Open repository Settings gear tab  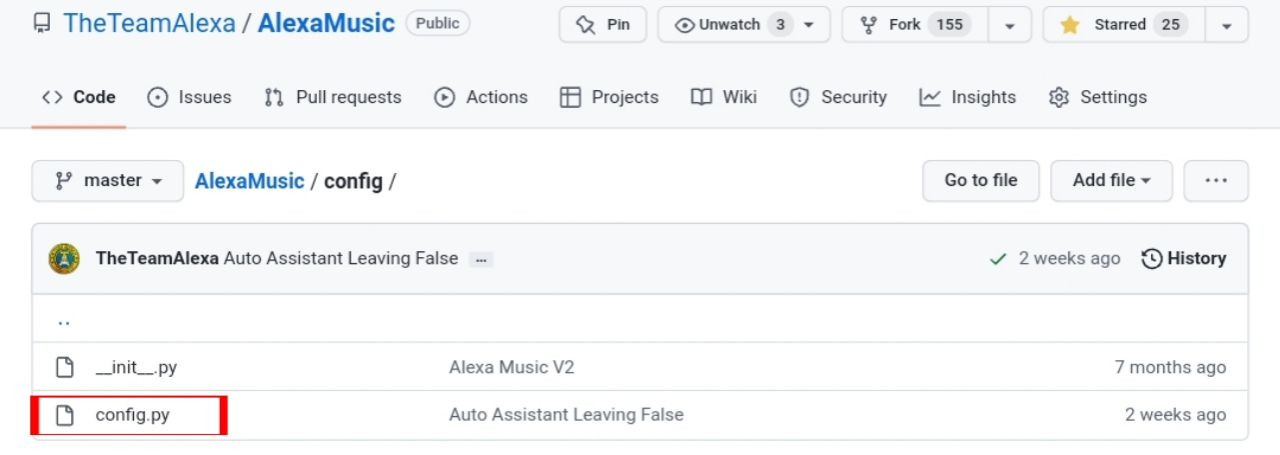coord(1097,97)
